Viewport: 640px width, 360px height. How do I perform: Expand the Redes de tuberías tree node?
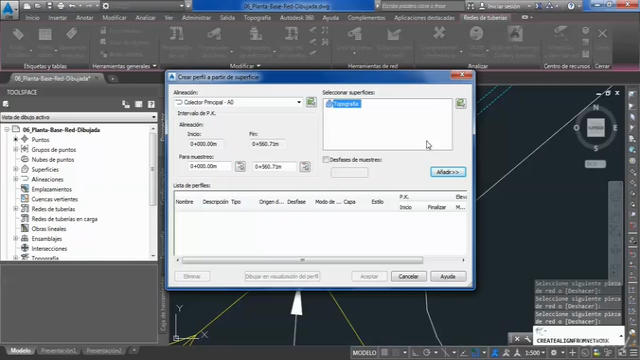[16, 209]
